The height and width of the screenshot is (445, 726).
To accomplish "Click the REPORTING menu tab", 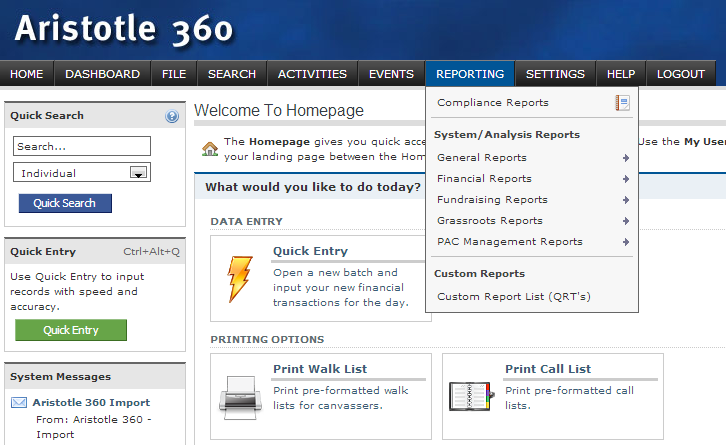I will click(x=470, y=74).
